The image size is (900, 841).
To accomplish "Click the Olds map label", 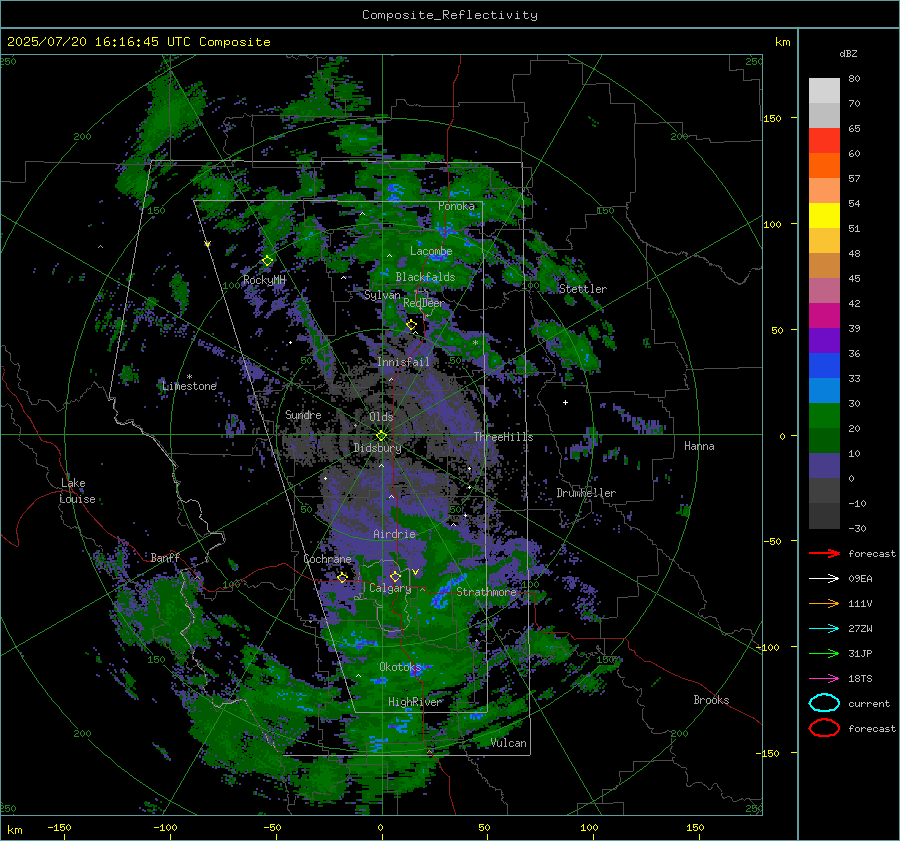I will [x=381, y=417].
